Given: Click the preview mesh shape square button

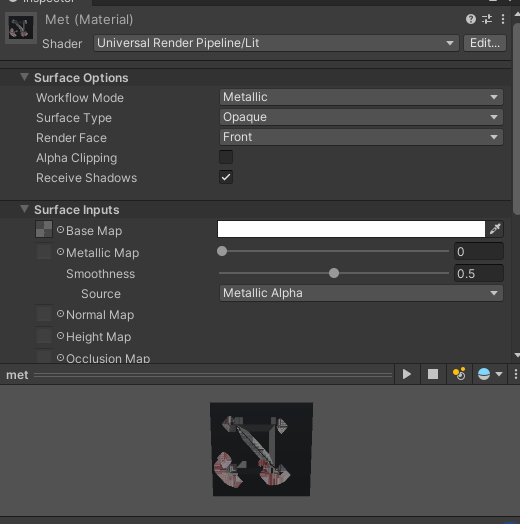Looking at the screenshot, I should tap(433, 374).
